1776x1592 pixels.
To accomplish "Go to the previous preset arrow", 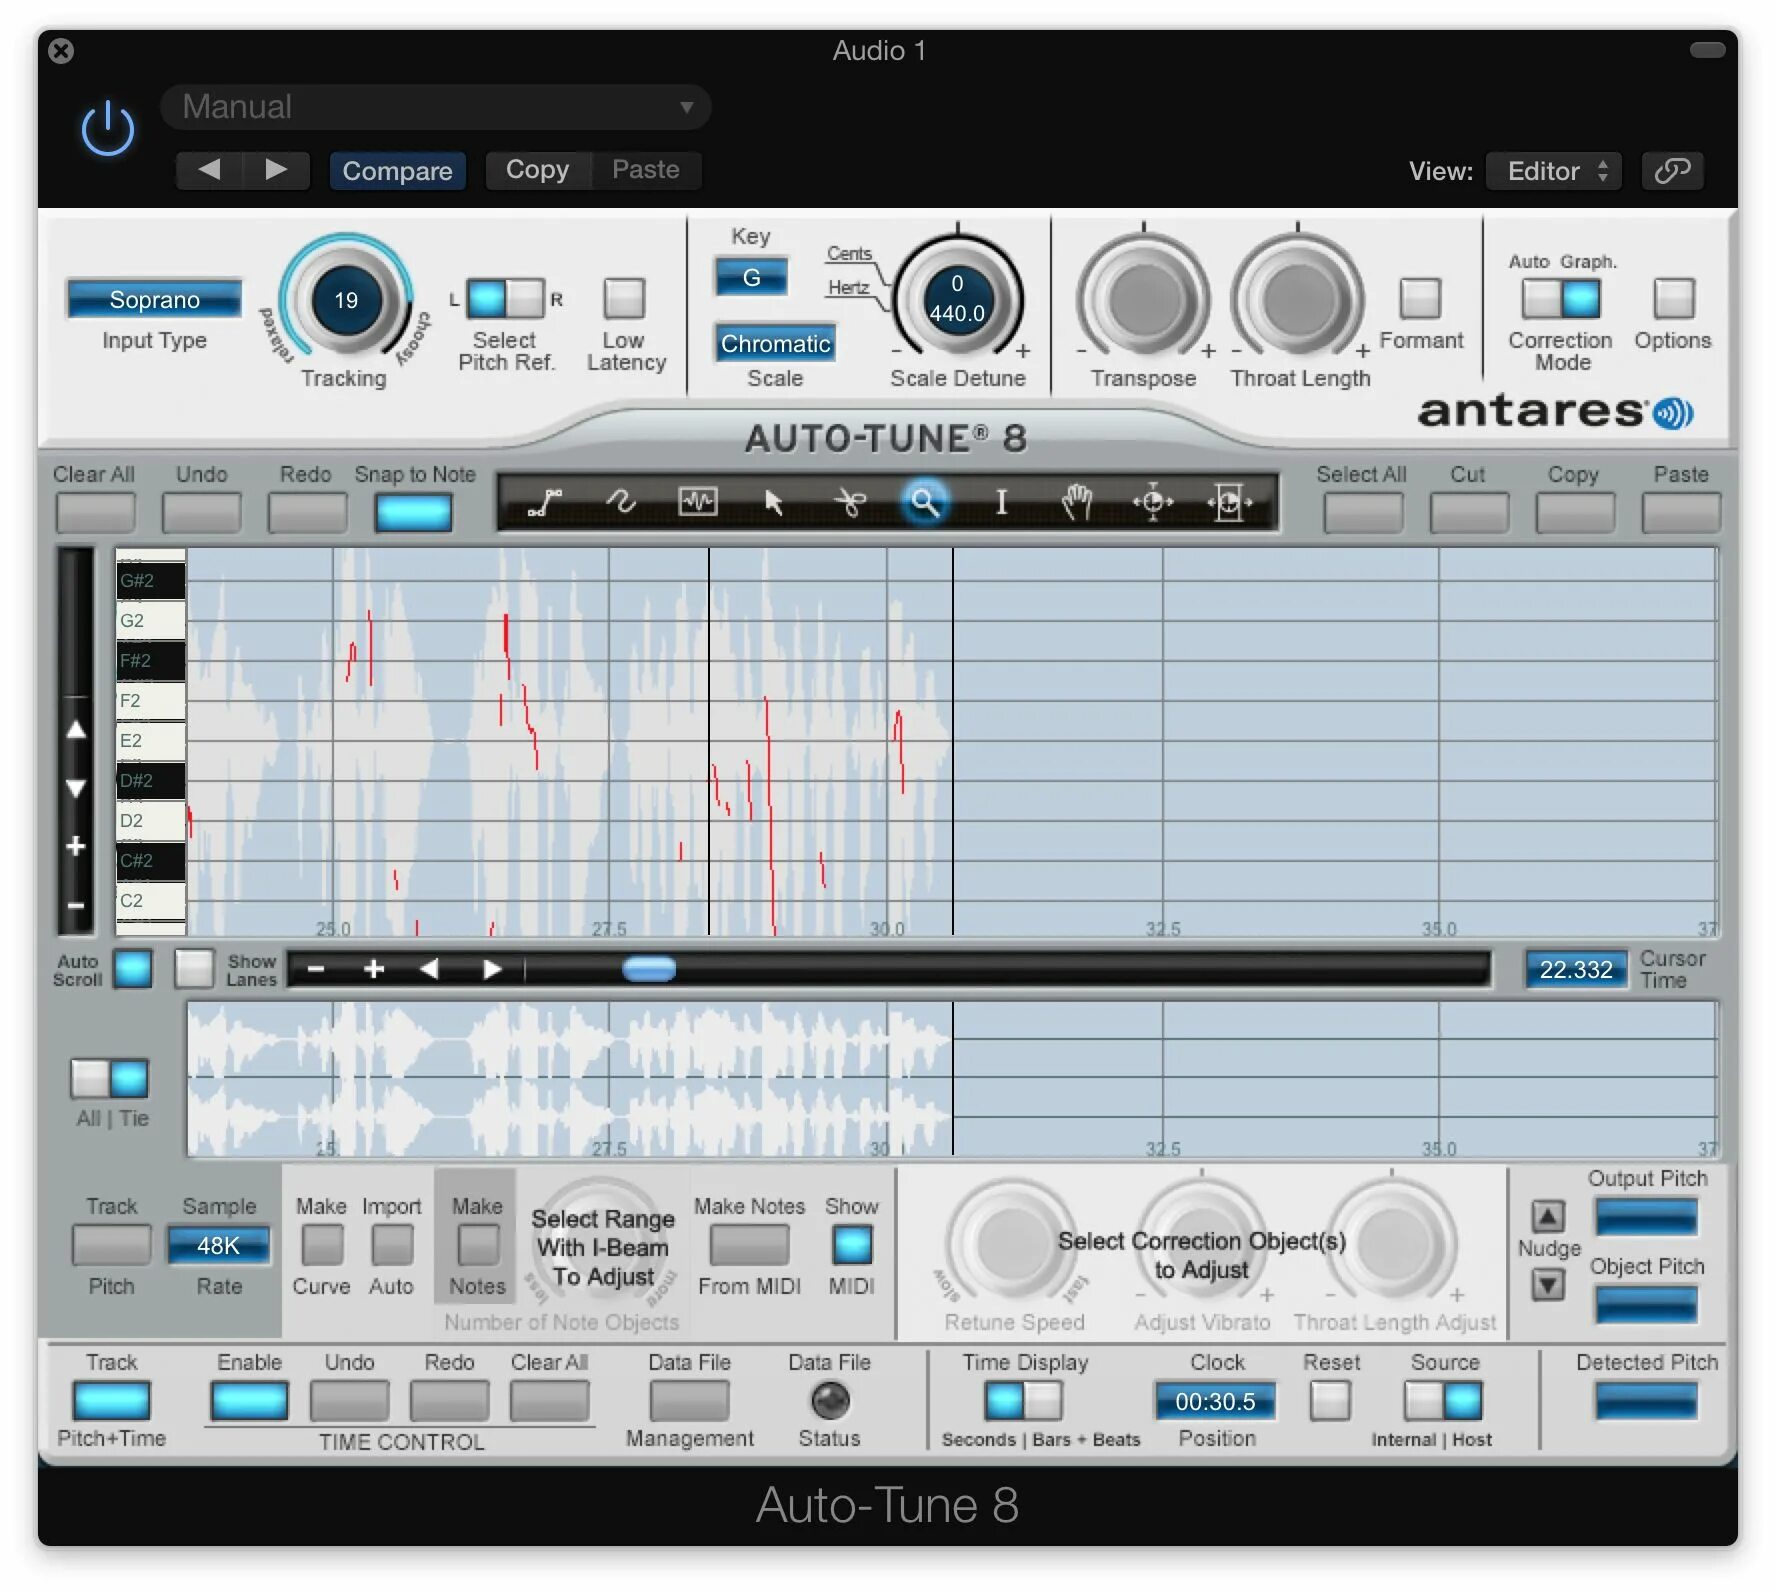I will coord(209,170).
